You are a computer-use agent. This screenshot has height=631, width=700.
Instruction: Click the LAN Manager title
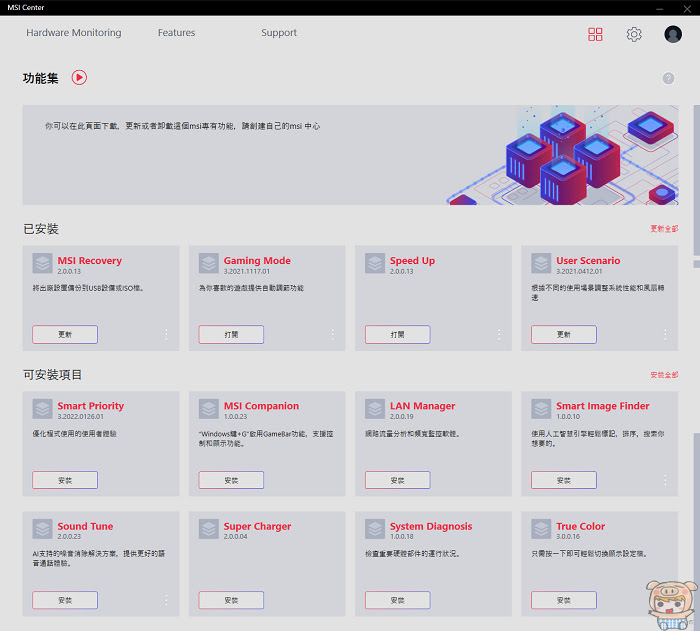pyautogui.click(x=422, y=406)
